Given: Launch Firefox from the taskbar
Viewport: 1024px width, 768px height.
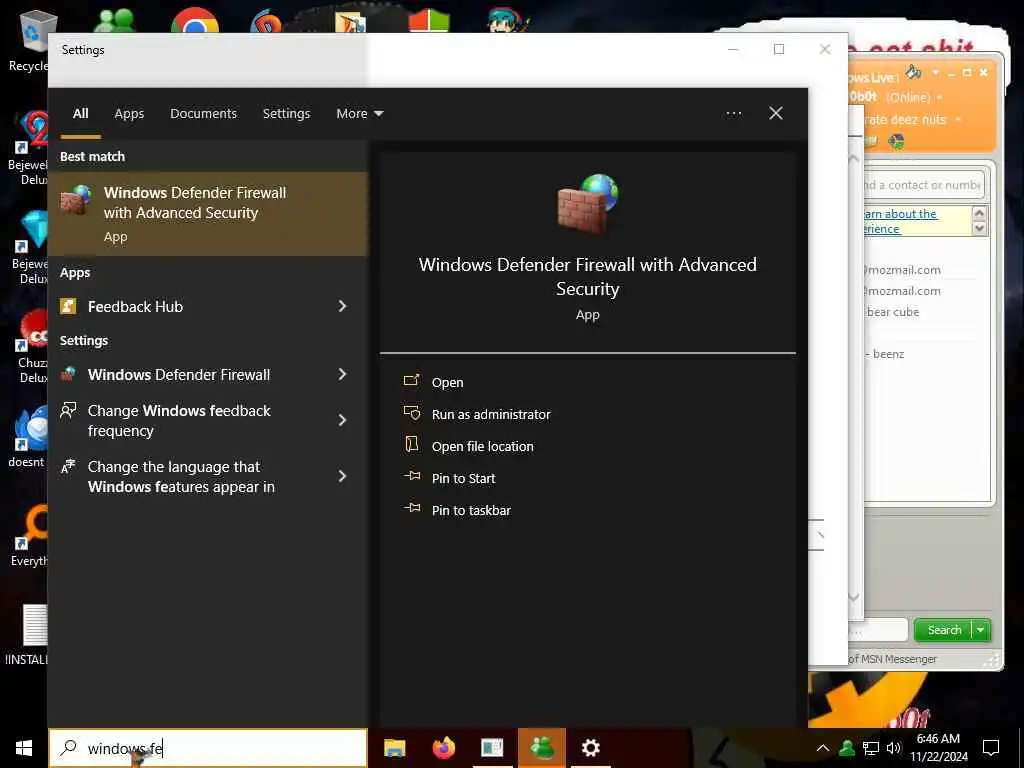Looking at the screenshot, I should [443, 748].
